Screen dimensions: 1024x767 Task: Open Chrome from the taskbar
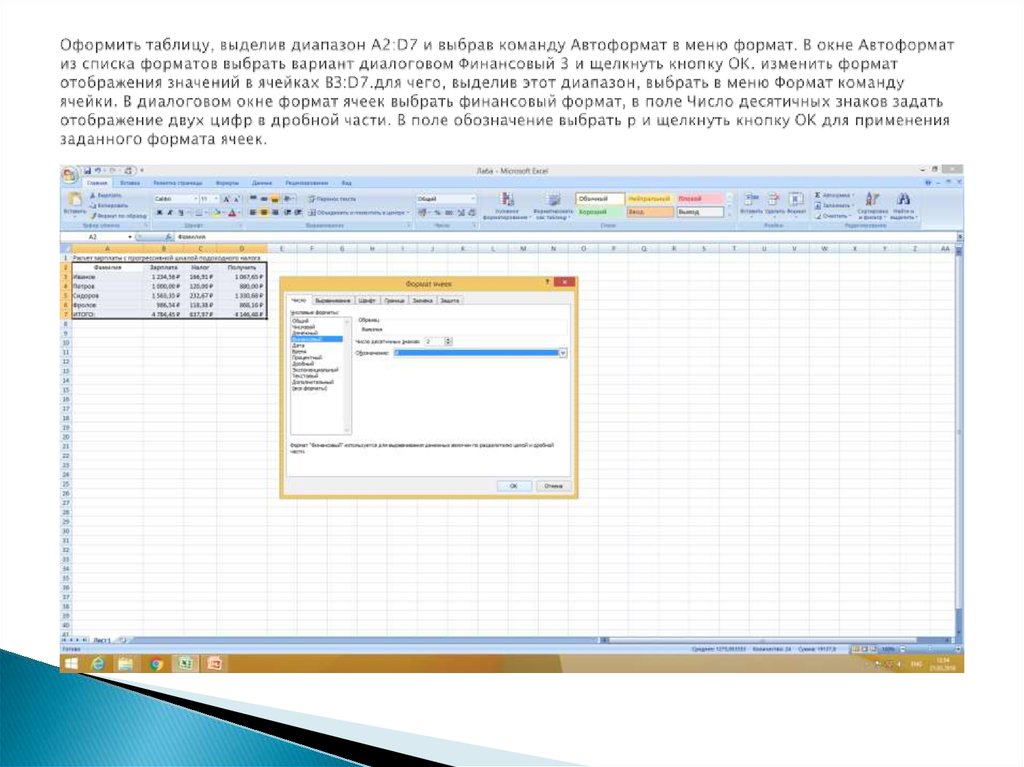(156, 664)
